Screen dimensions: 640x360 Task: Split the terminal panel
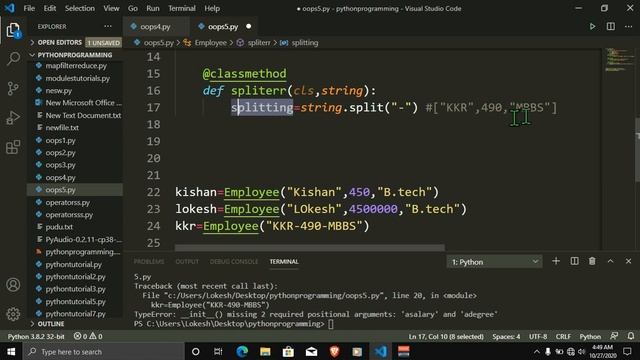pyautogui.click(x=574, y=261)
